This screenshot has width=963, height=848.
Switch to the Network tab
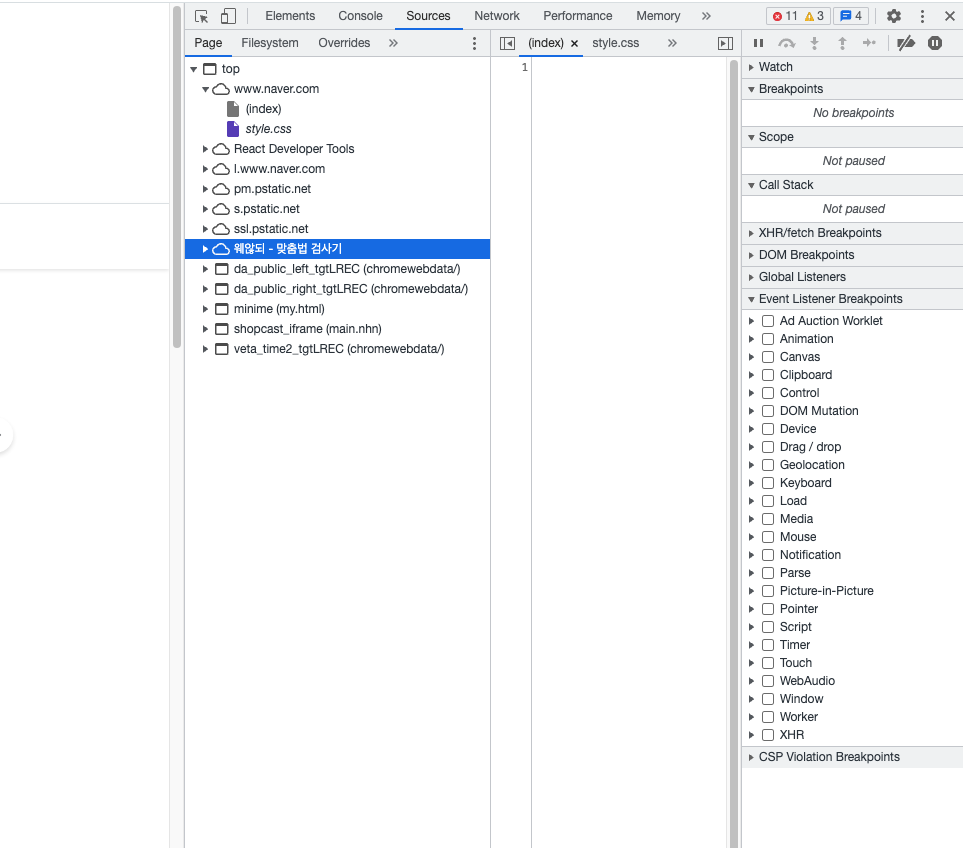[497, 16]
